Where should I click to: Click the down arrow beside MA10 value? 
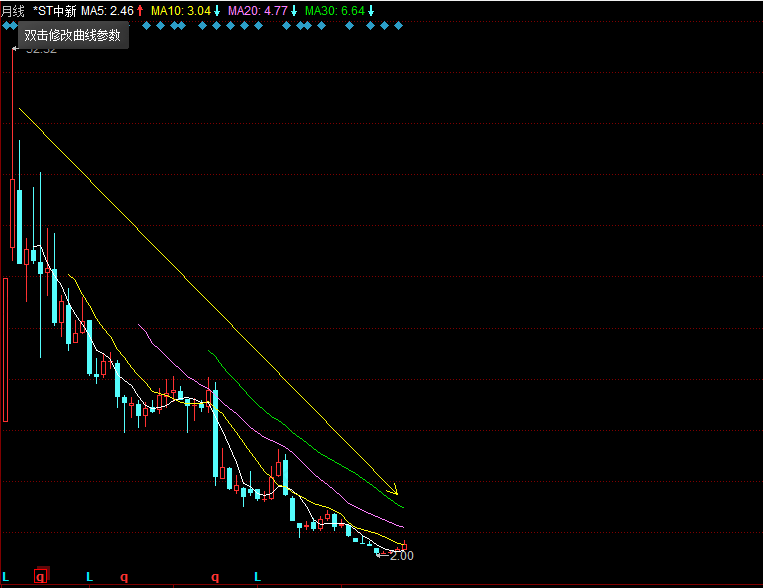pyautogui.click(x=217, y=11)
